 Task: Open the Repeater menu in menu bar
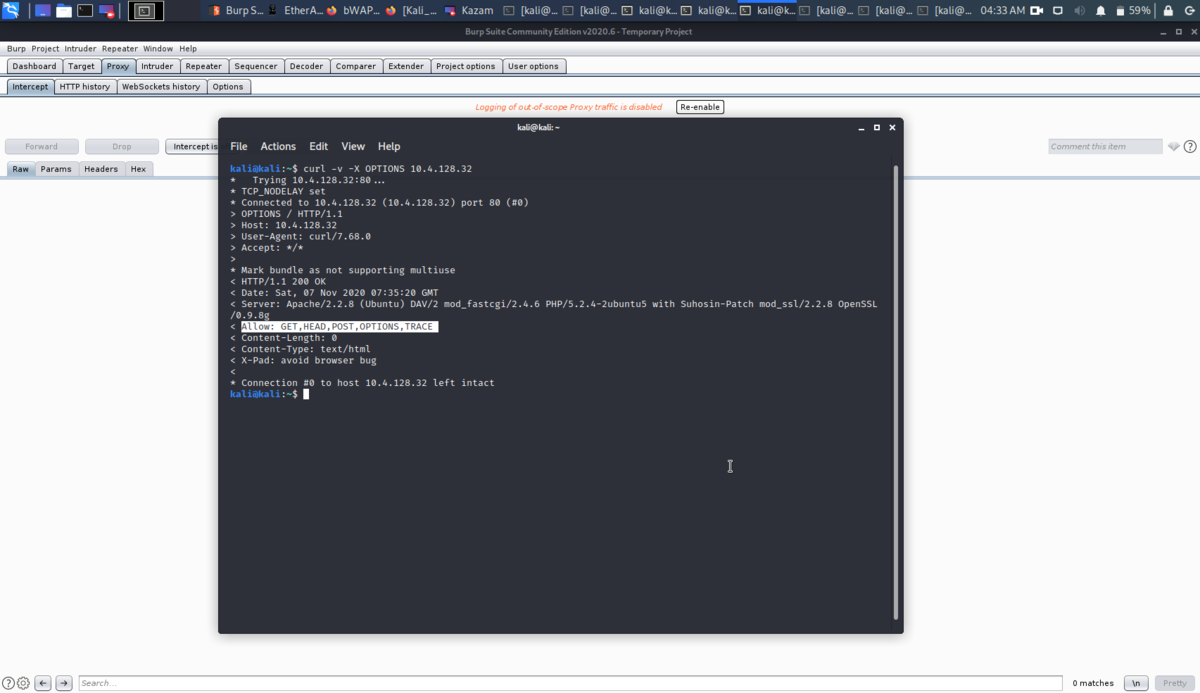(x=120, y=48)
